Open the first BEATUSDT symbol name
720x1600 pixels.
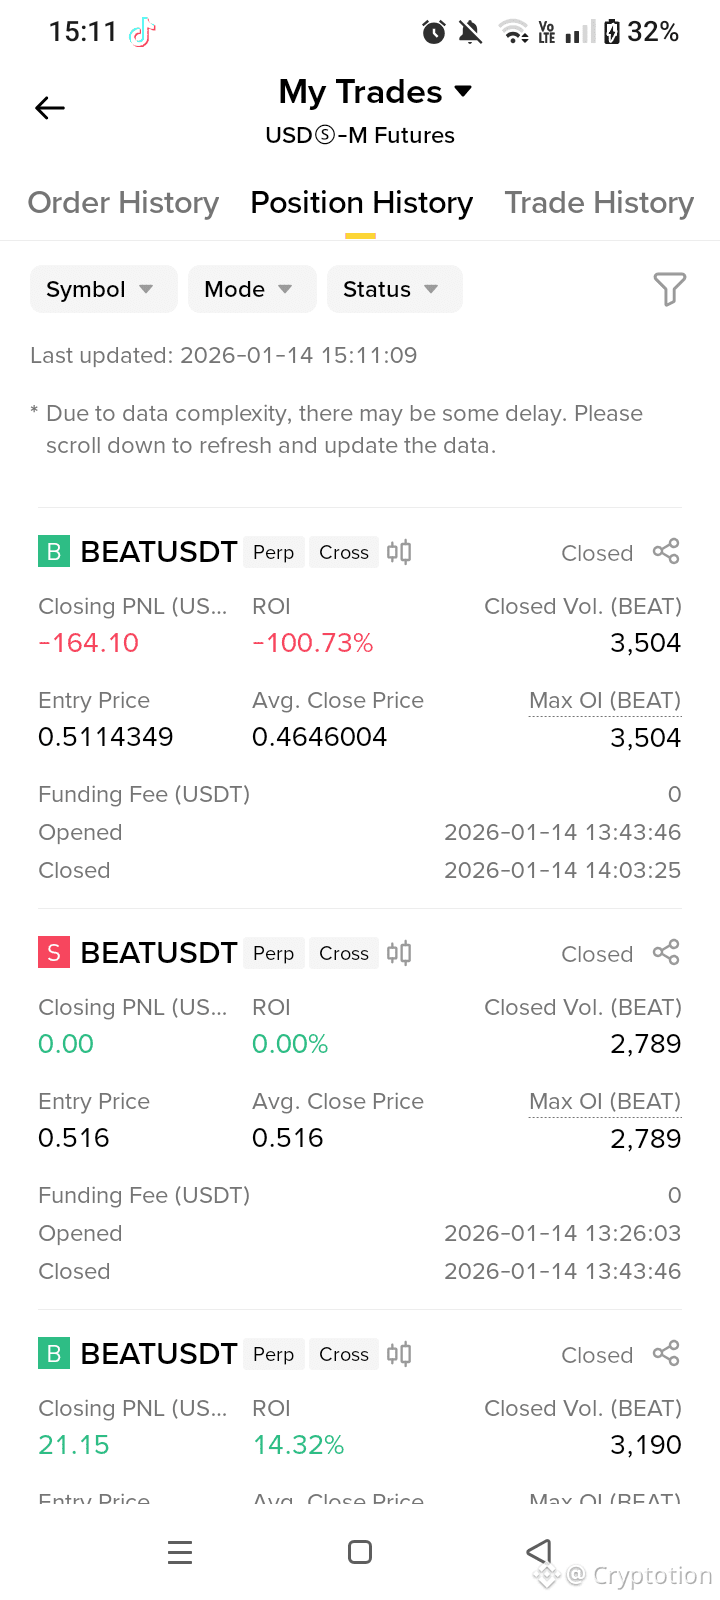tap(159, 552)
